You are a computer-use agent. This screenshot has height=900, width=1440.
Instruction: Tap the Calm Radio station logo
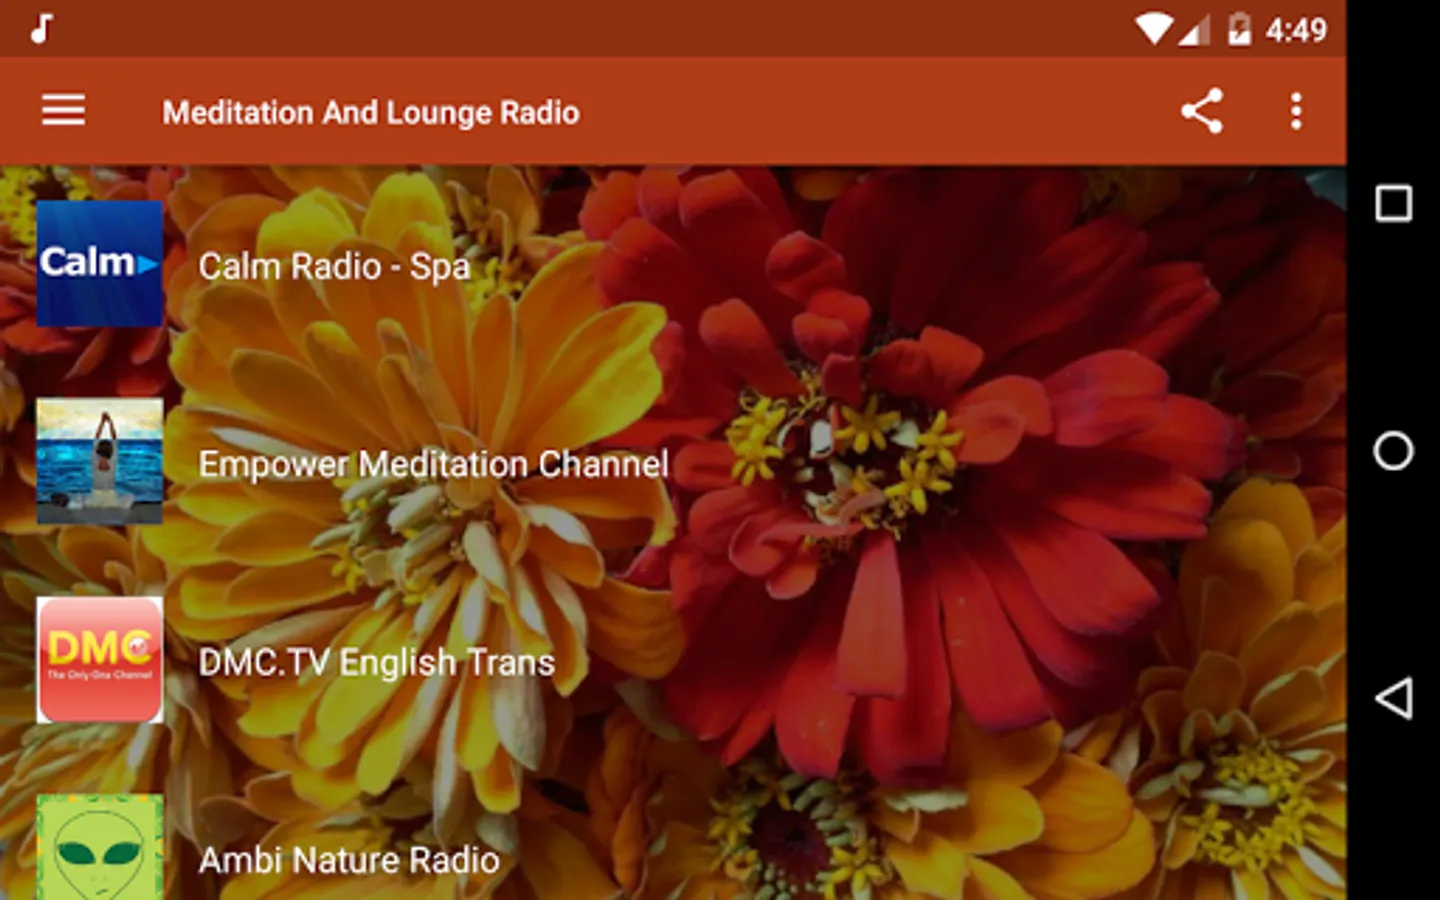[x=100, y=264]
